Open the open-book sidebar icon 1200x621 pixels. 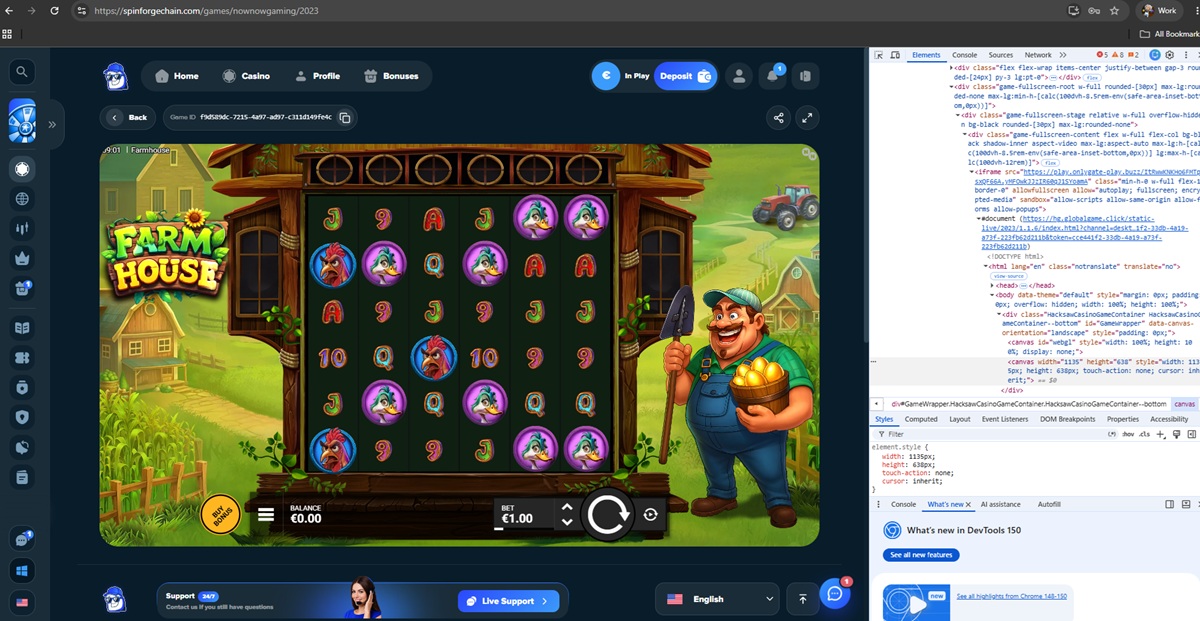pos(22,328)
